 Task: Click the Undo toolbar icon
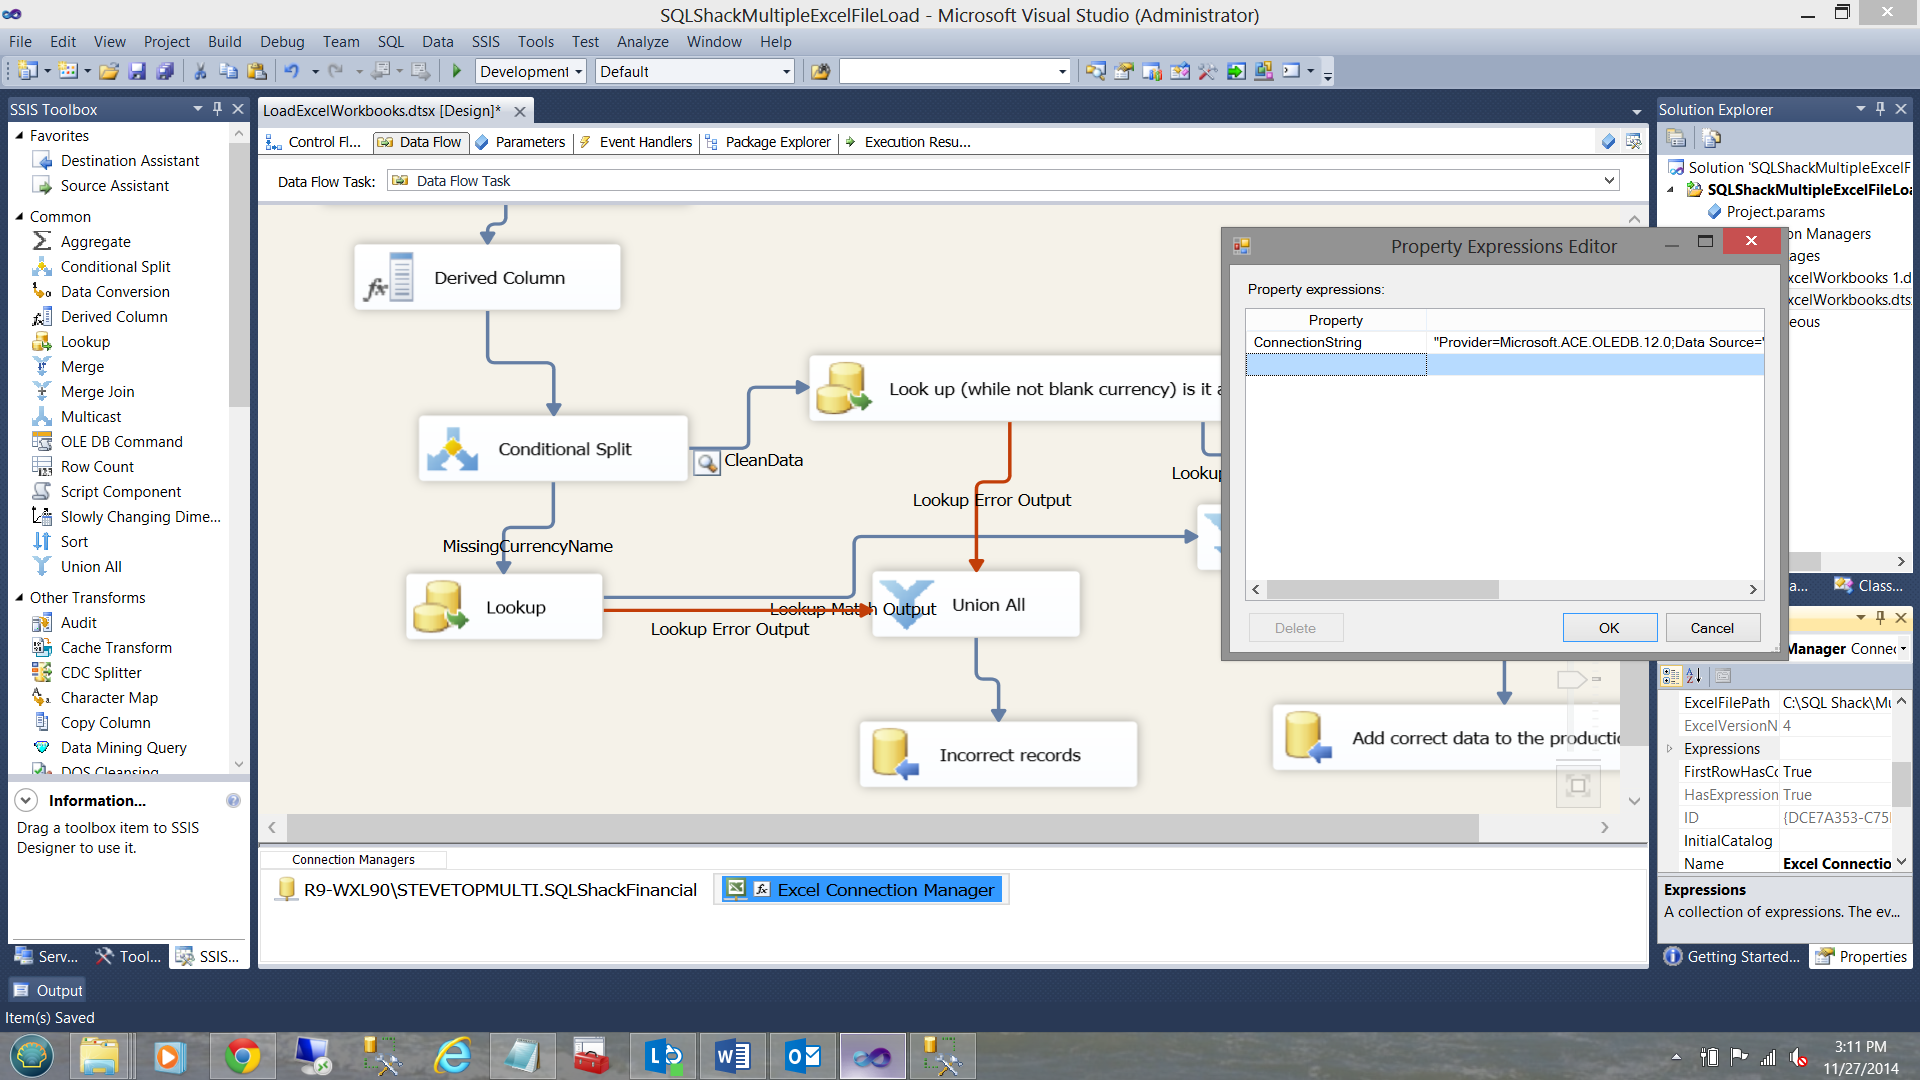click(291, 71)
